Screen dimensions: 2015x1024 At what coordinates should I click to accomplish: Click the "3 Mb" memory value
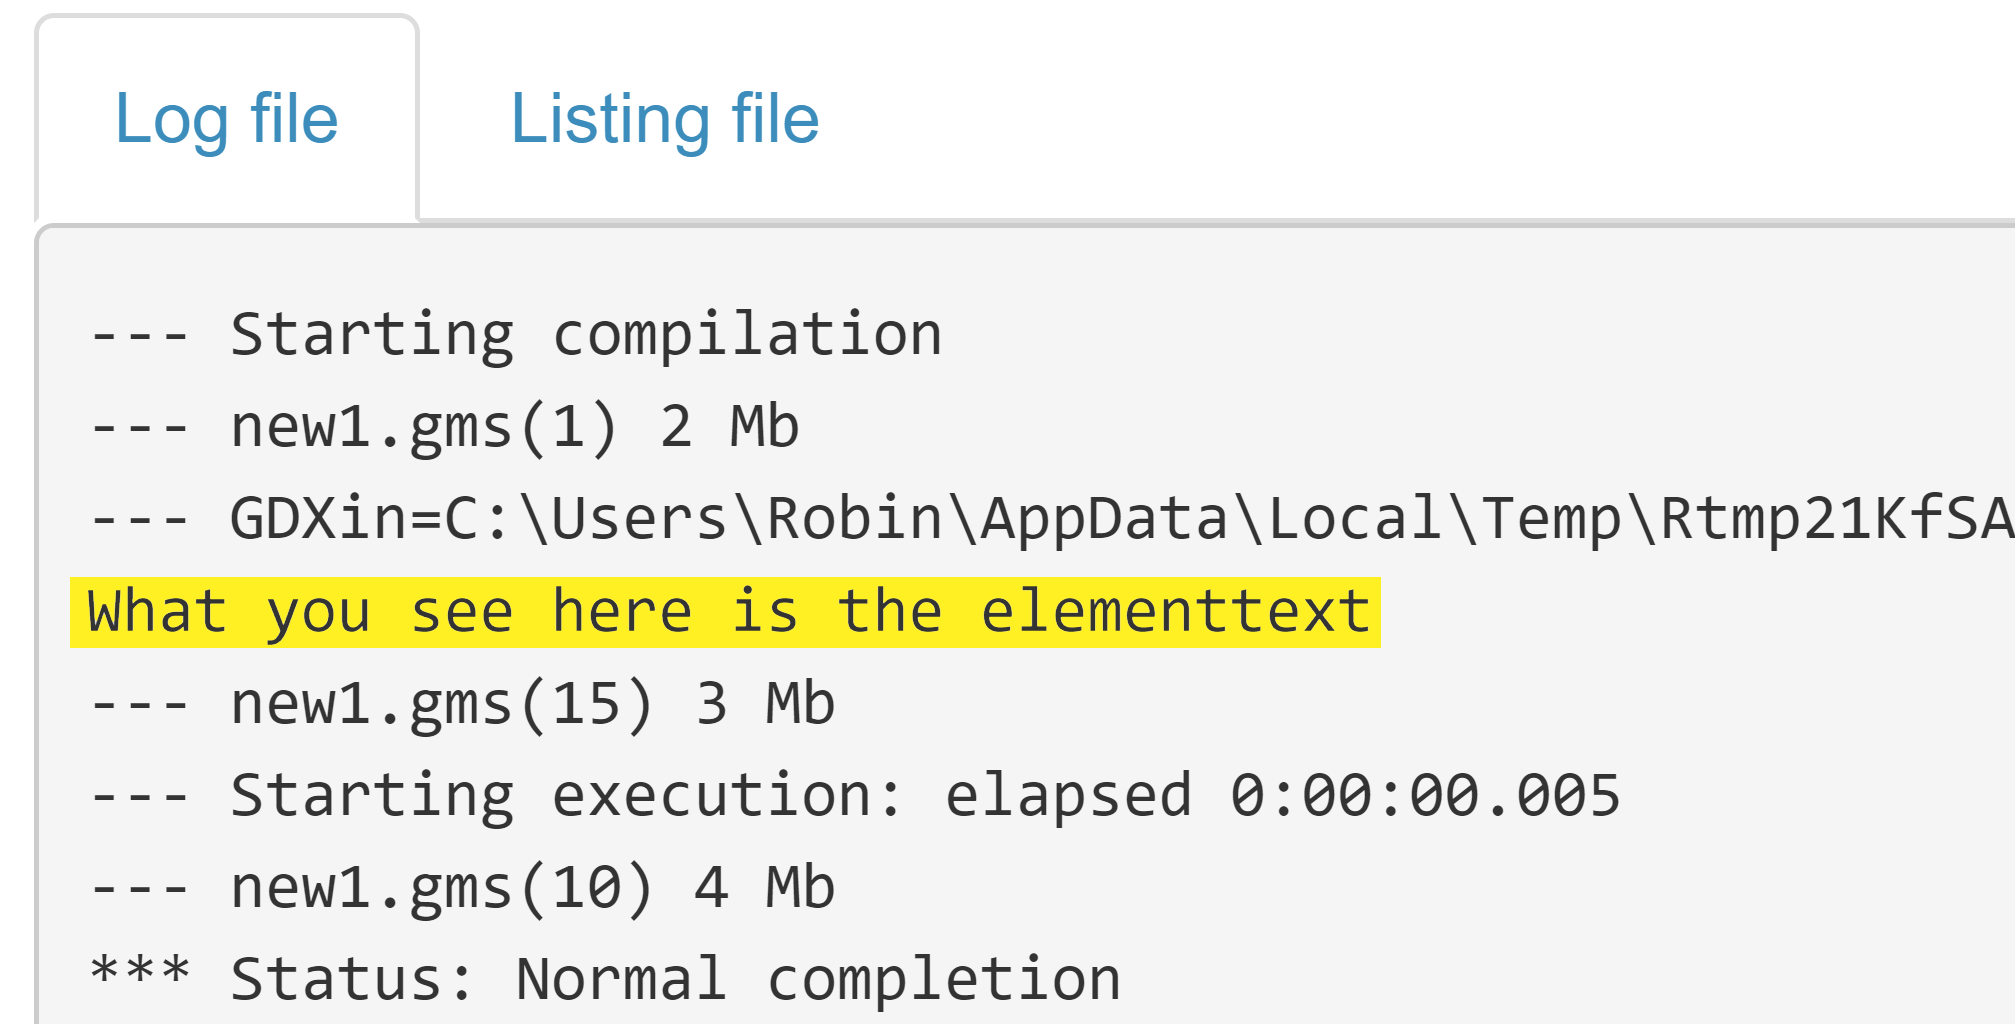coord(765,704)
